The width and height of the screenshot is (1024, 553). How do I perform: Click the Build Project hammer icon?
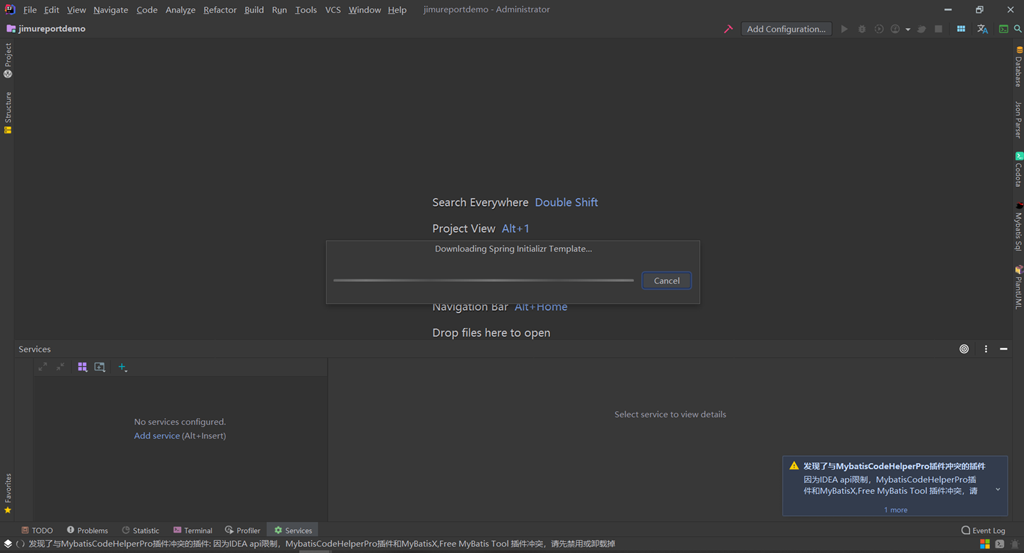click(728, 29)
